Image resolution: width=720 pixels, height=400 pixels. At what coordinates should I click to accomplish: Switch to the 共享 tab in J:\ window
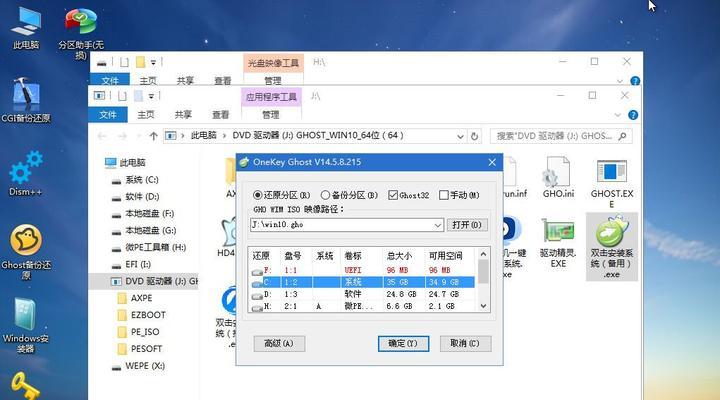pos(183,115)
